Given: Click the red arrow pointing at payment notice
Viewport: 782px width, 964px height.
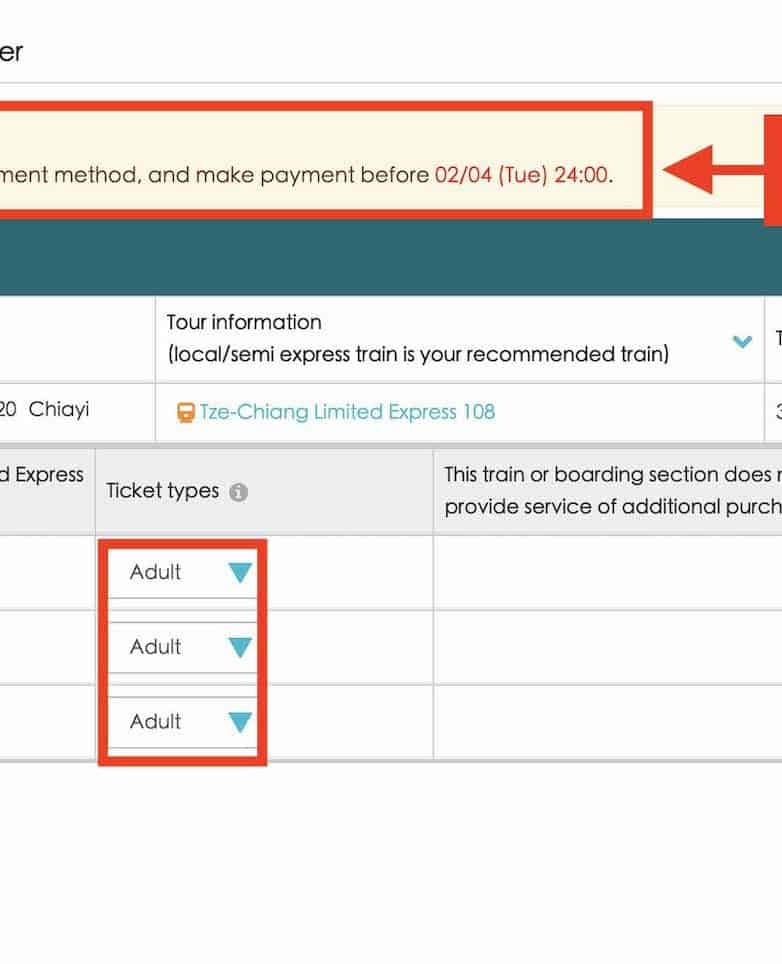Looking at the screenshot, I should [x=710, y=171].
